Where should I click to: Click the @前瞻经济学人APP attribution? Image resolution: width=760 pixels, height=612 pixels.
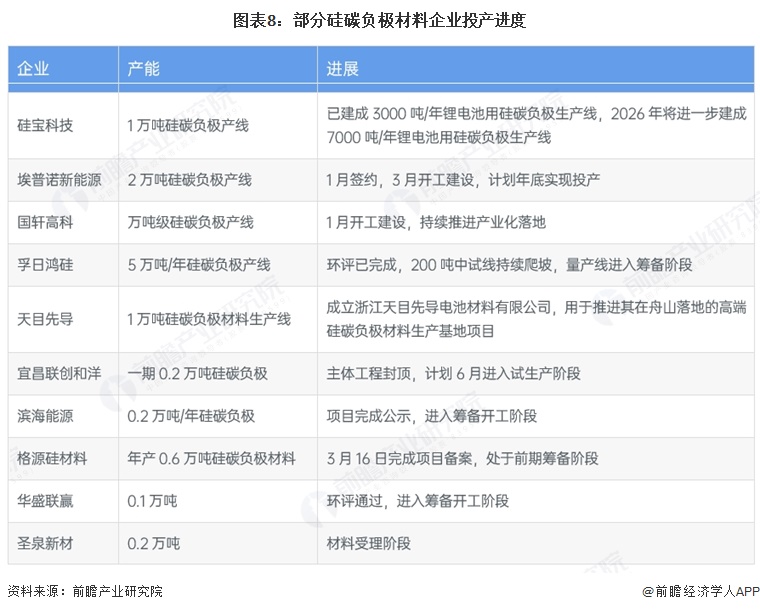point(700,591)
